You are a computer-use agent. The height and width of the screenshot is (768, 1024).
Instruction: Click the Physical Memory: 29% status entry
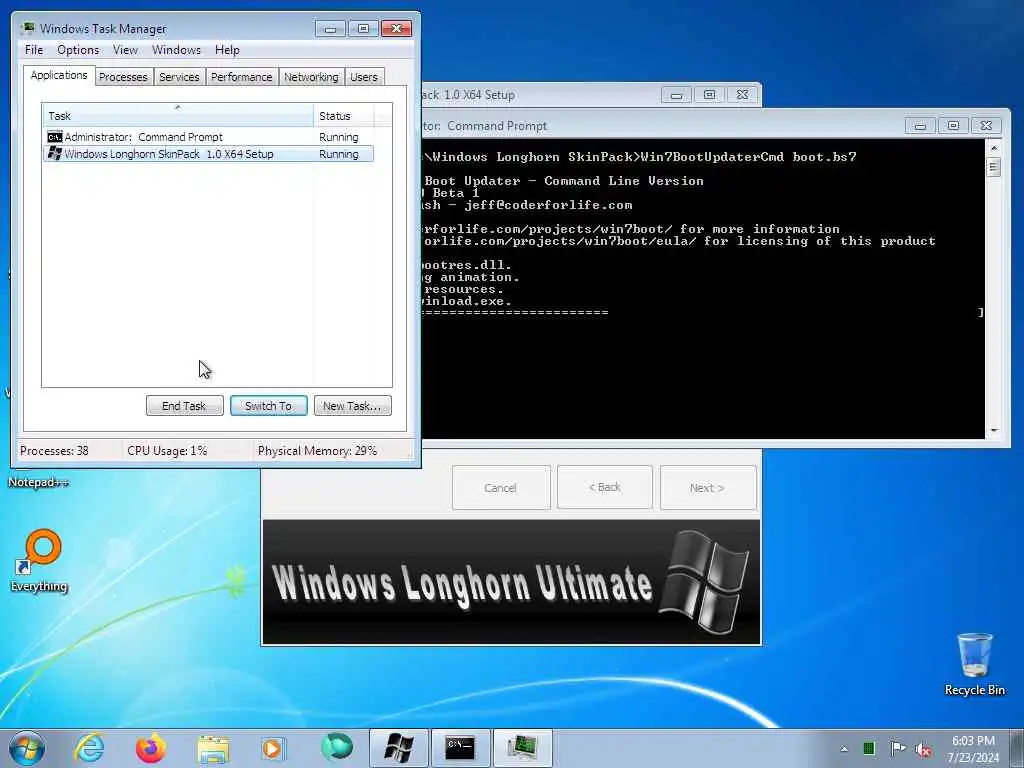317,451
